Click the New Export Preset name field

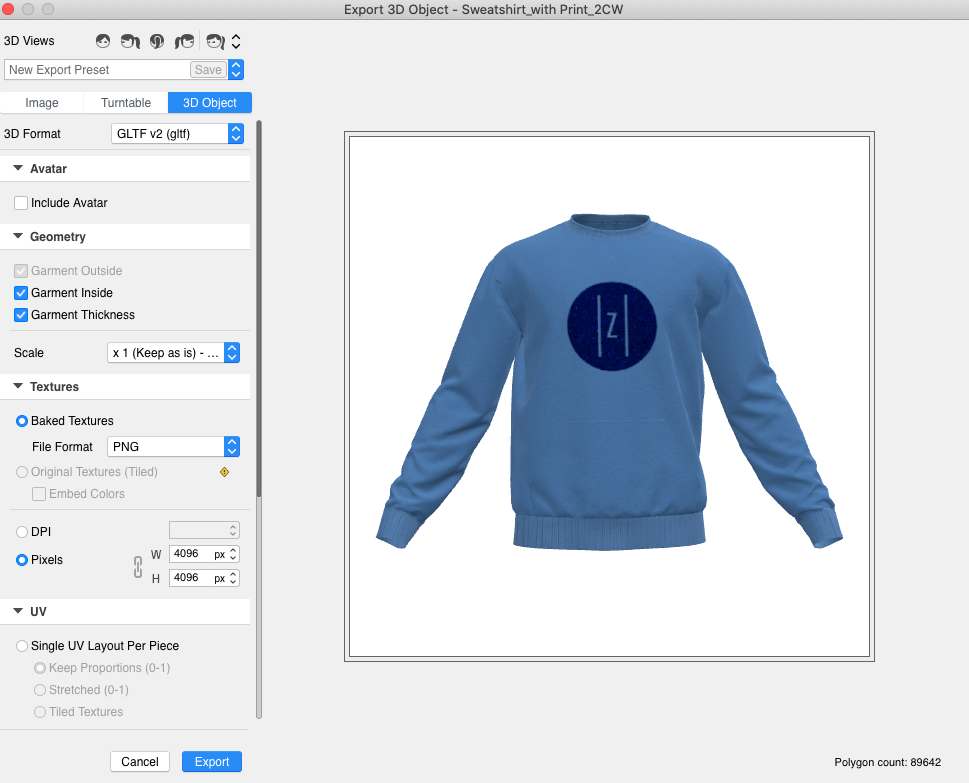(x=97, y=70)
